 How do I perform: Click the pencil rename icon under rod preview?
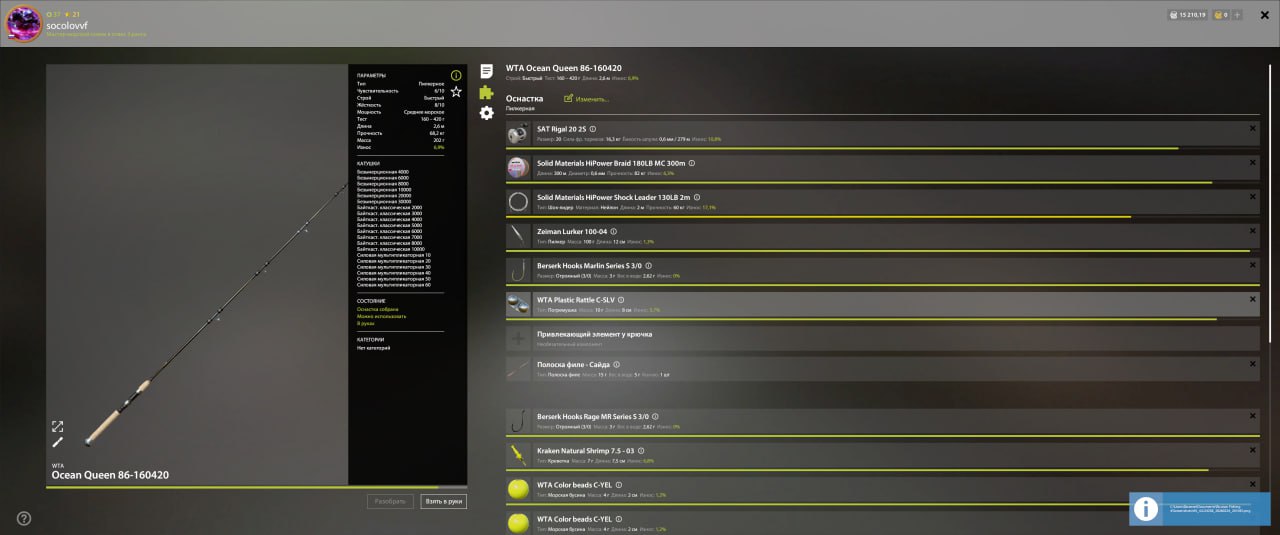coord(57,442)
